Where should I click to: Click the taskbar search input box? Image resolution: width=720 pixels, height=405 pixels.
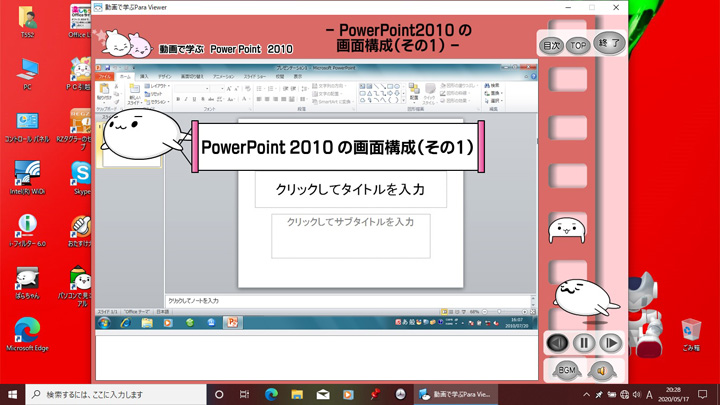coord(115,394)
